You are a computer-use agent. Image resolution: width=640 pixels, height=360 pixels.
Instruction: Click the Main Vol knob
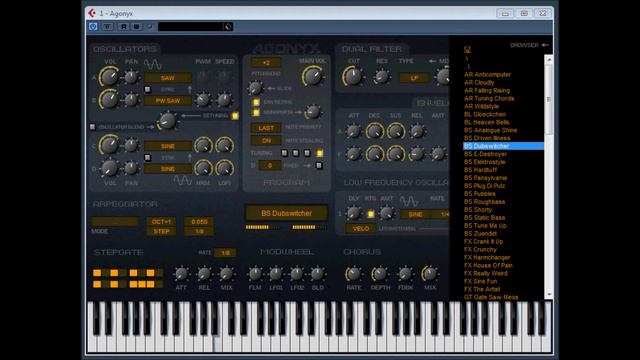(x=313, y=76)
